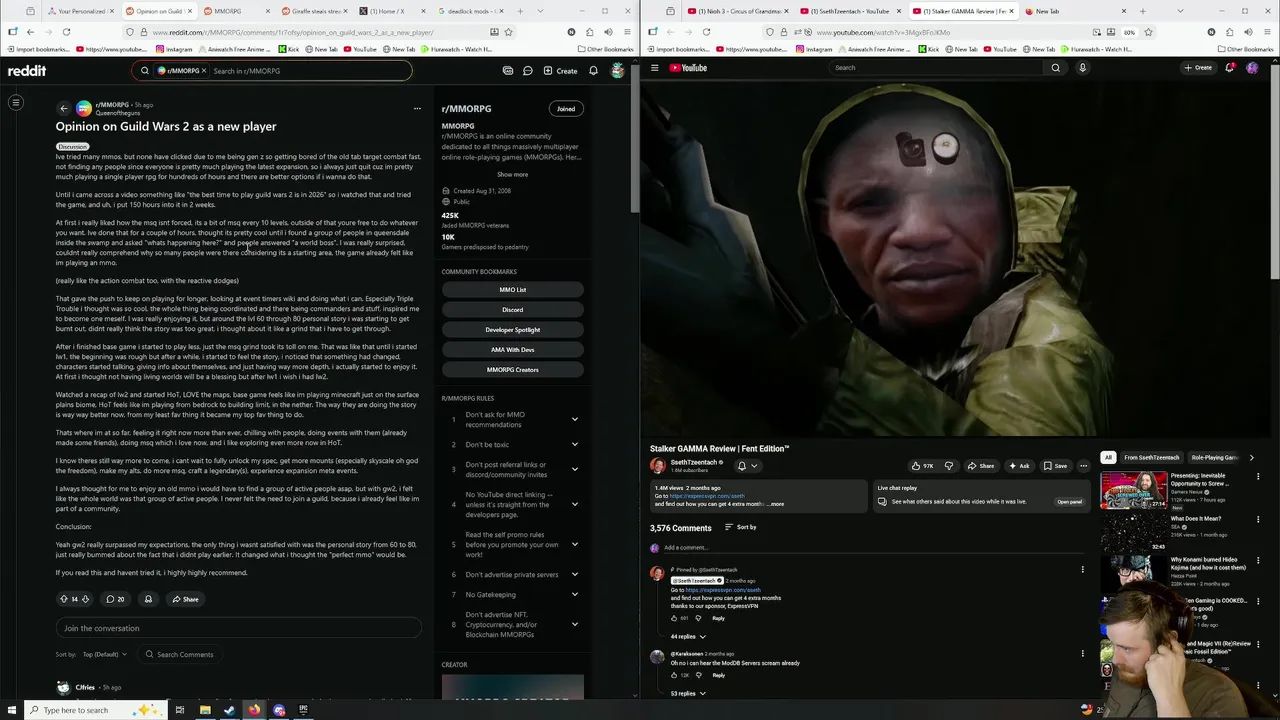This screenshot has height=720, width=1280.
Task: Click YouTube search magnifier button
Action: point(1055,68)
